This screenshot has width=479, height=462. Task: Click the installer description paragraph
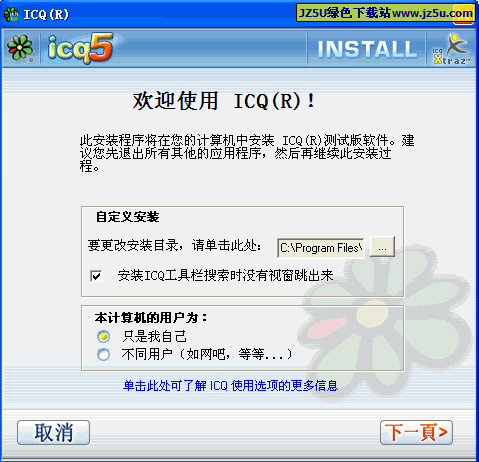coord(247,153)
